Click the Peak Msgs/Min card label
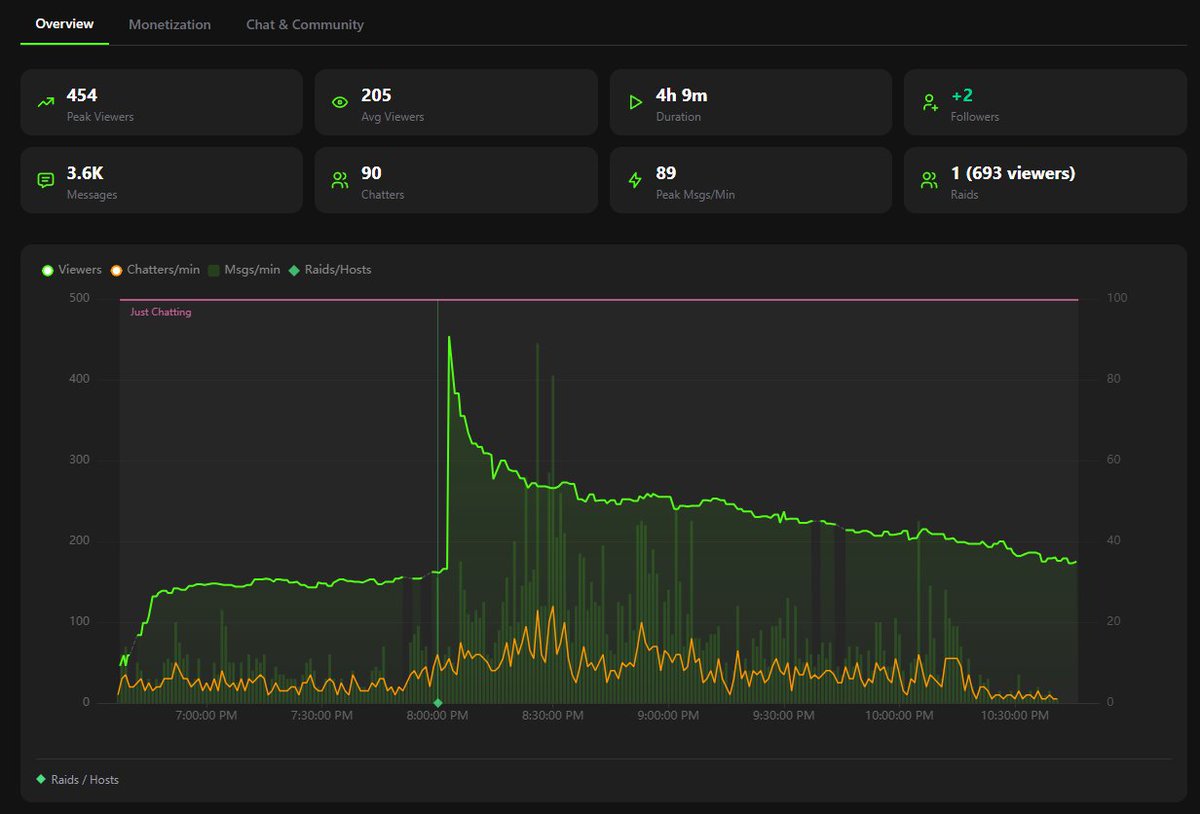 (x=695, y=195)
